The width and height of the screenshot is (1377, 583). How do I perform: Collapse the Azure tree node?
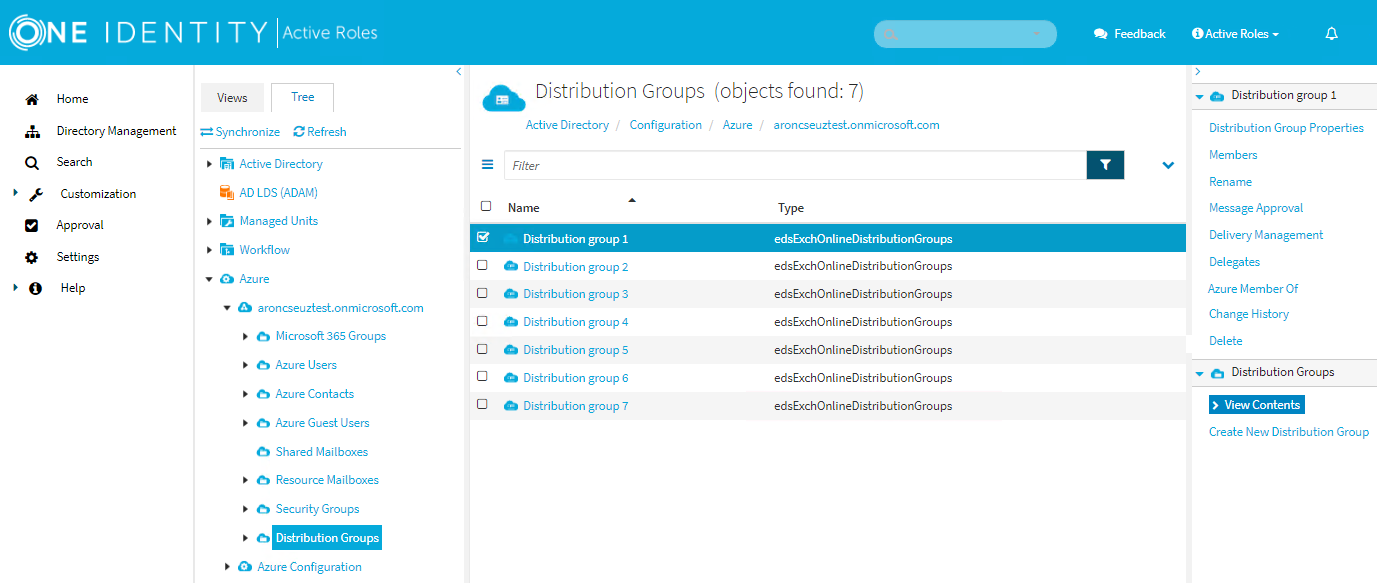point(209,279)
